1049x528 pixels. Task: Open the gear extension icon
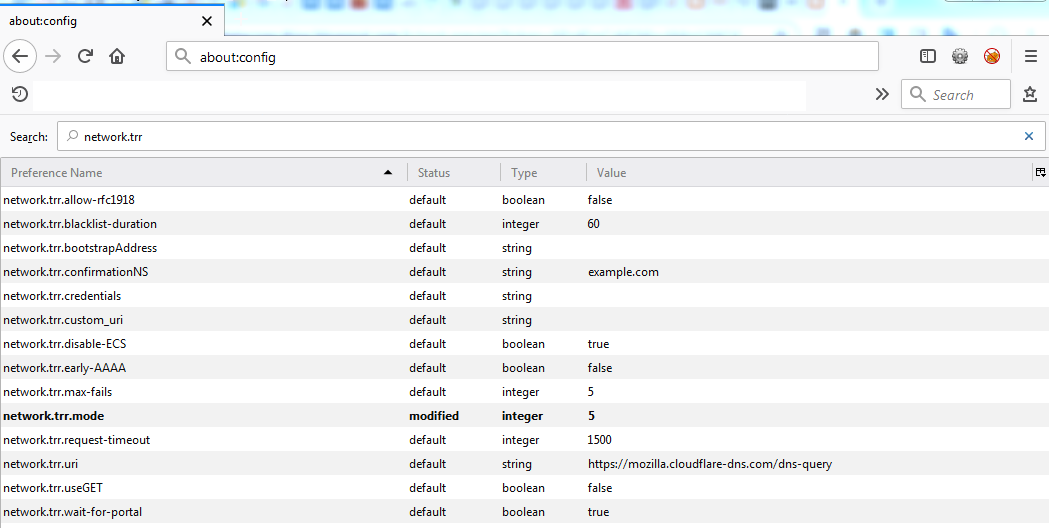[960, 56]
